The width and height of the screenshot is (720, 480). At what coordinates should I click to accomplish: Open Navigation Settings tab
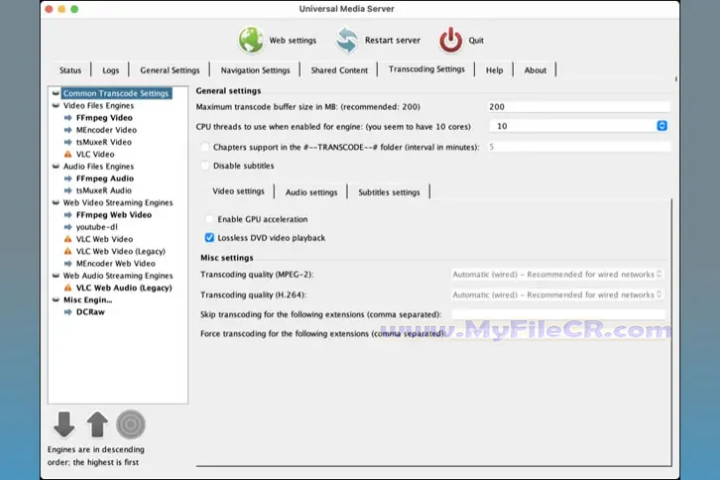point(255,70)
